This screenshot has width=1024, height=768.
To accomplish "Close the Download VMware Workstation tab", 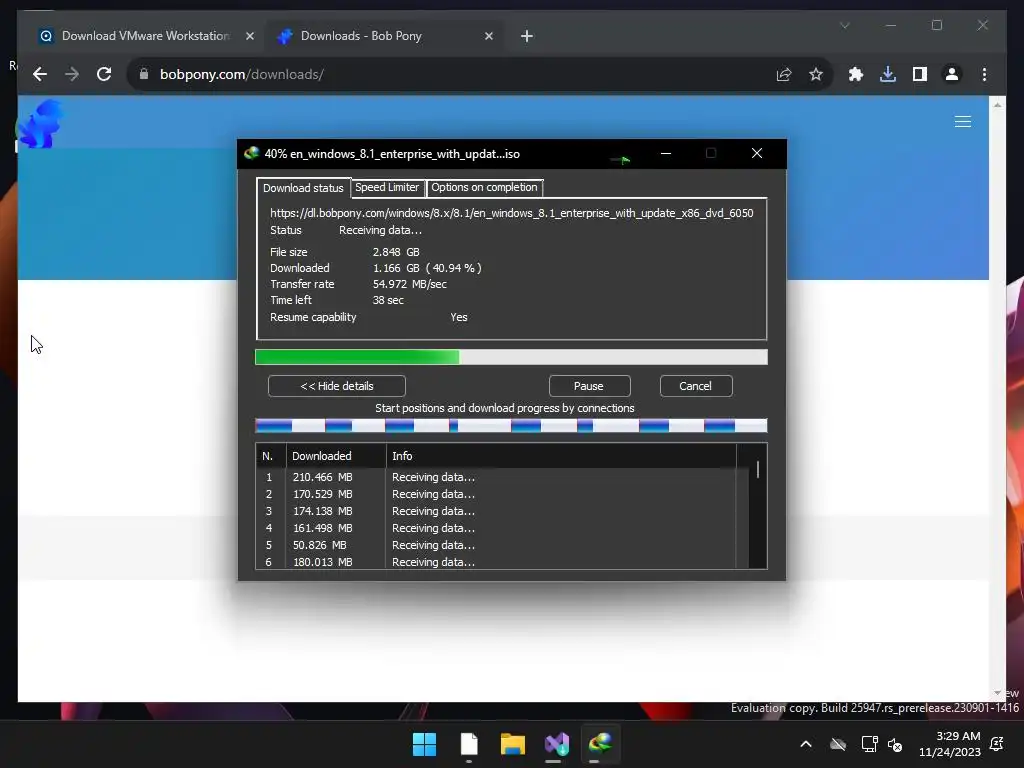I will click(x=249, y=36).
